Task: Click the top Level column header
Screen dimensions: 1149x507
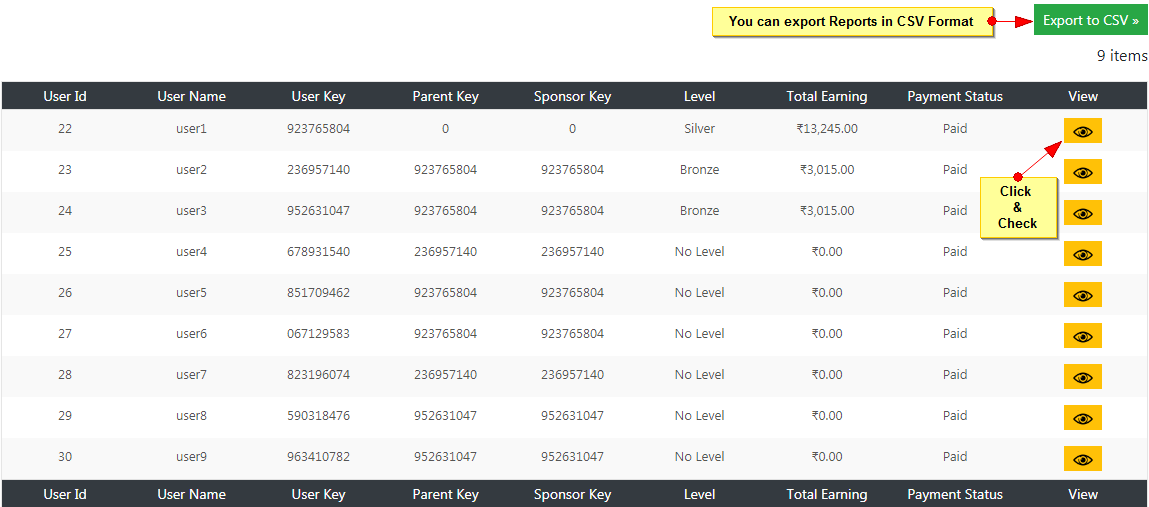Action: click(700, 96)
